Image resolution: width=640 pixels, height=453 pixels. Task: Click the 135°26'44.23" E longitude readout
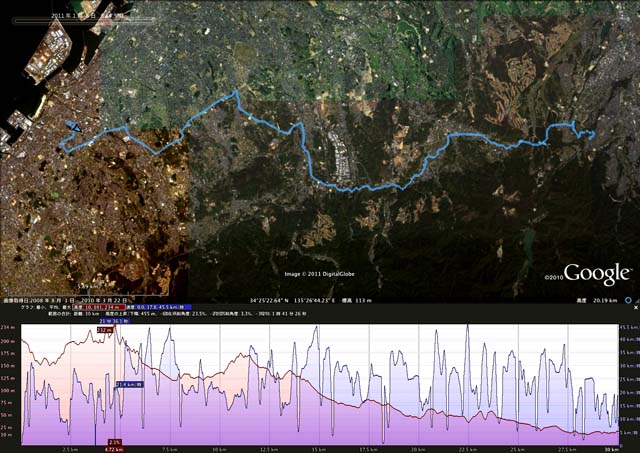tap(315, 301)
